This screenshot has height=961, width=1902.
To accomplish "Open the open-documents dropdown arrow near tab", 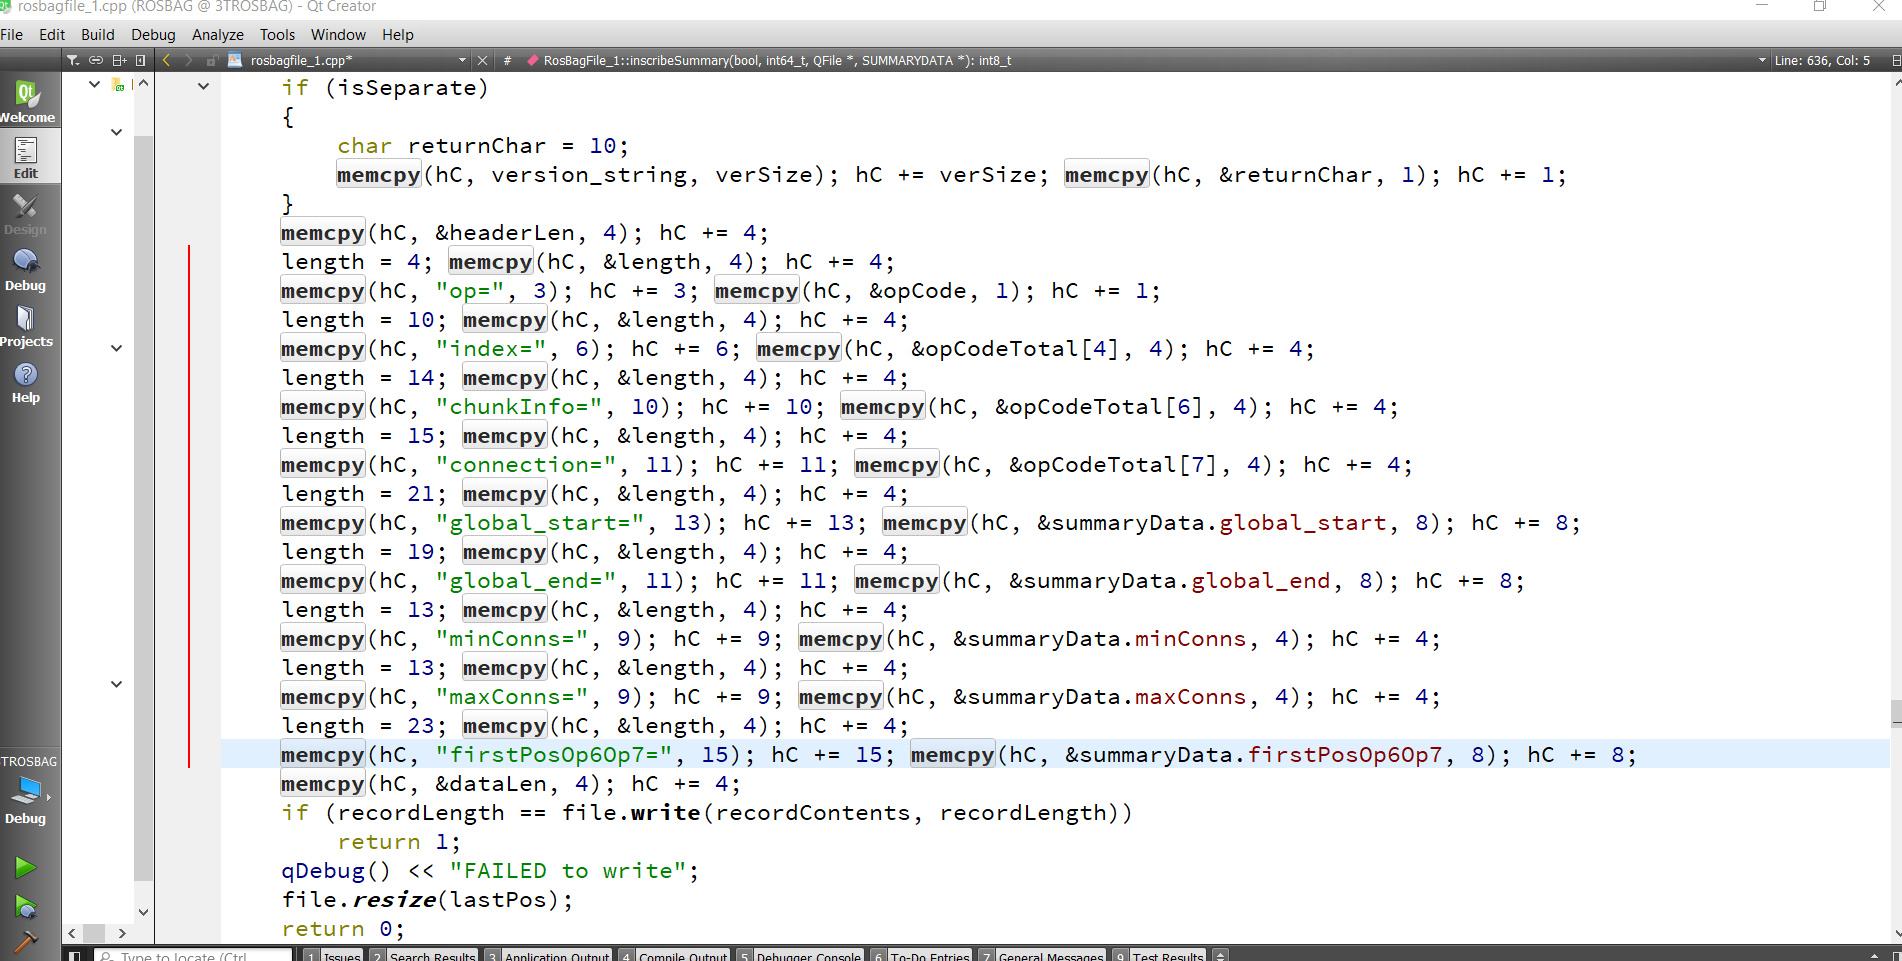I will tap(462, 60).
